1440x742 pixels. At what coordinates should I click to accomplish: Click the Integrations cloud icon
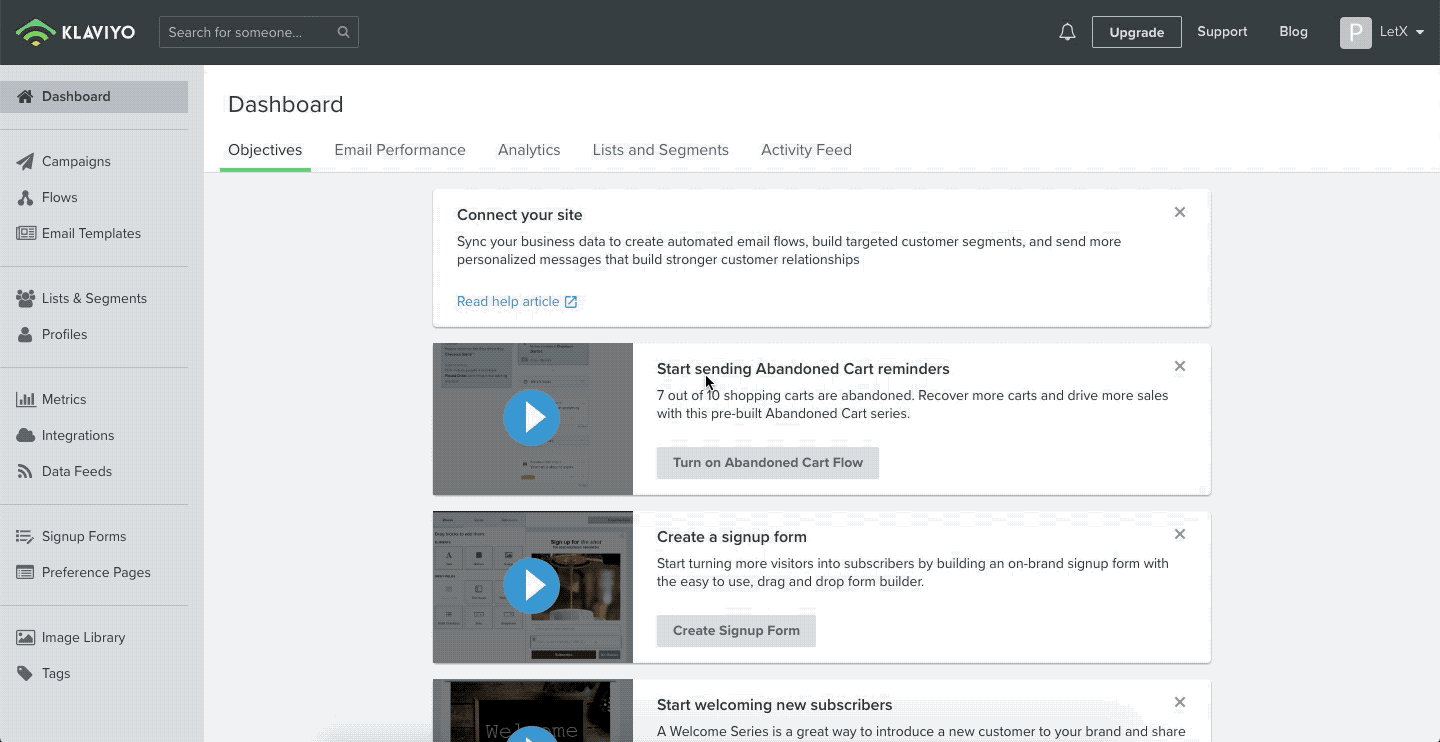26,436
